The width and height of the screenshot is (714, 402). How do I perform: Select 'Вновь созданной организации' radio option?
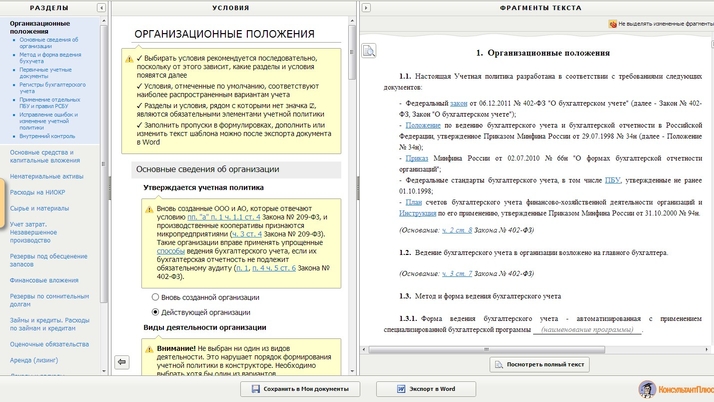coord(155,297)
